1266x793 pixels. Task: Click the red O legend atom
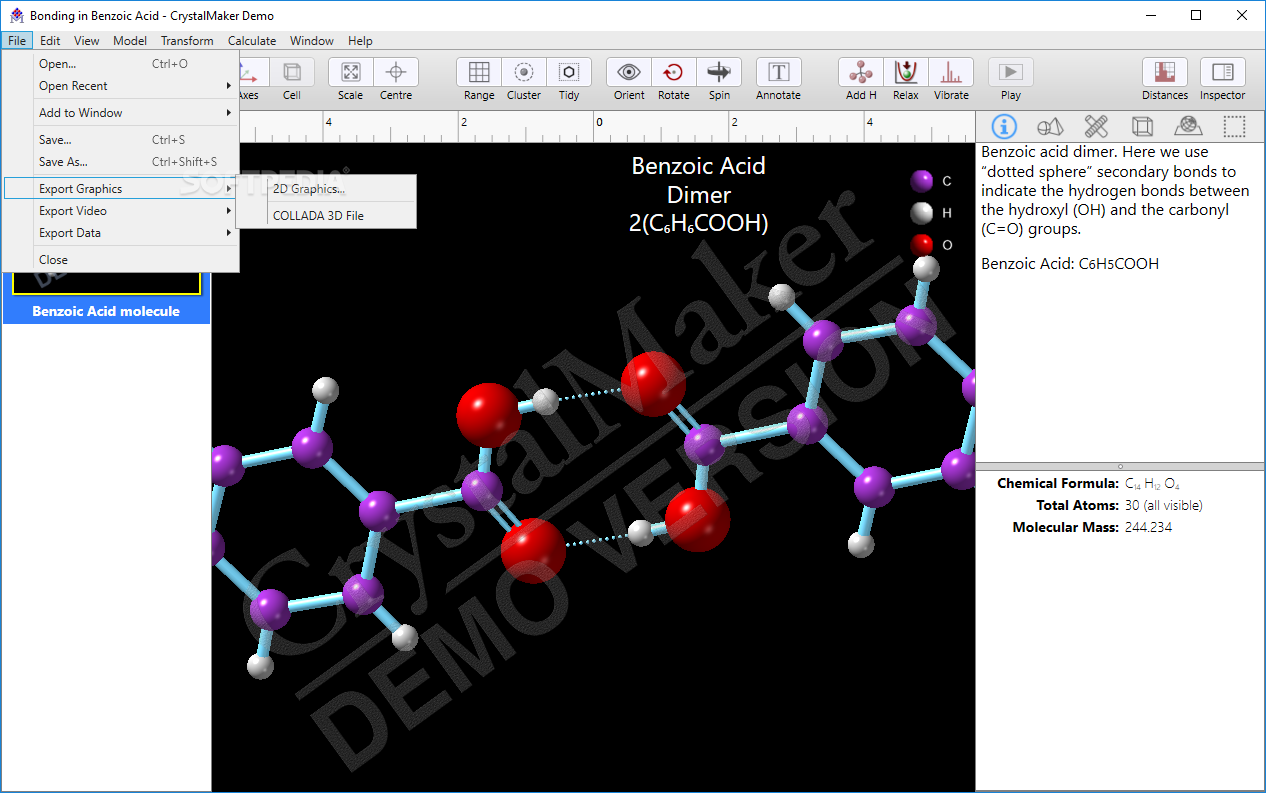[x=921, y=244]
